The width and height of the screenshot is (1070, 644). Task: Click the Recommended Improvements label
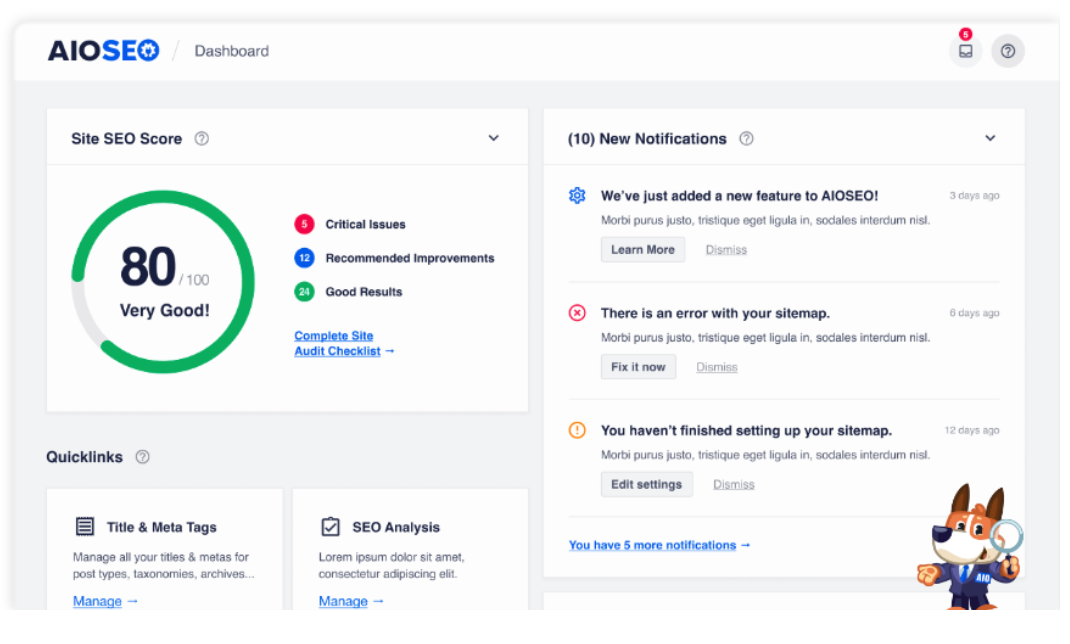(409, 258)
